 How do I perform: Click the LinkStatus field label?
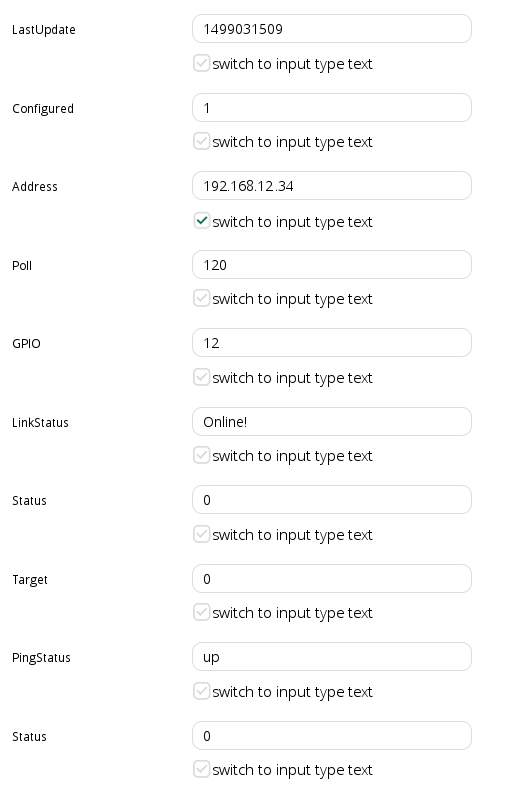pyautogui.click(x=40, y=422)
